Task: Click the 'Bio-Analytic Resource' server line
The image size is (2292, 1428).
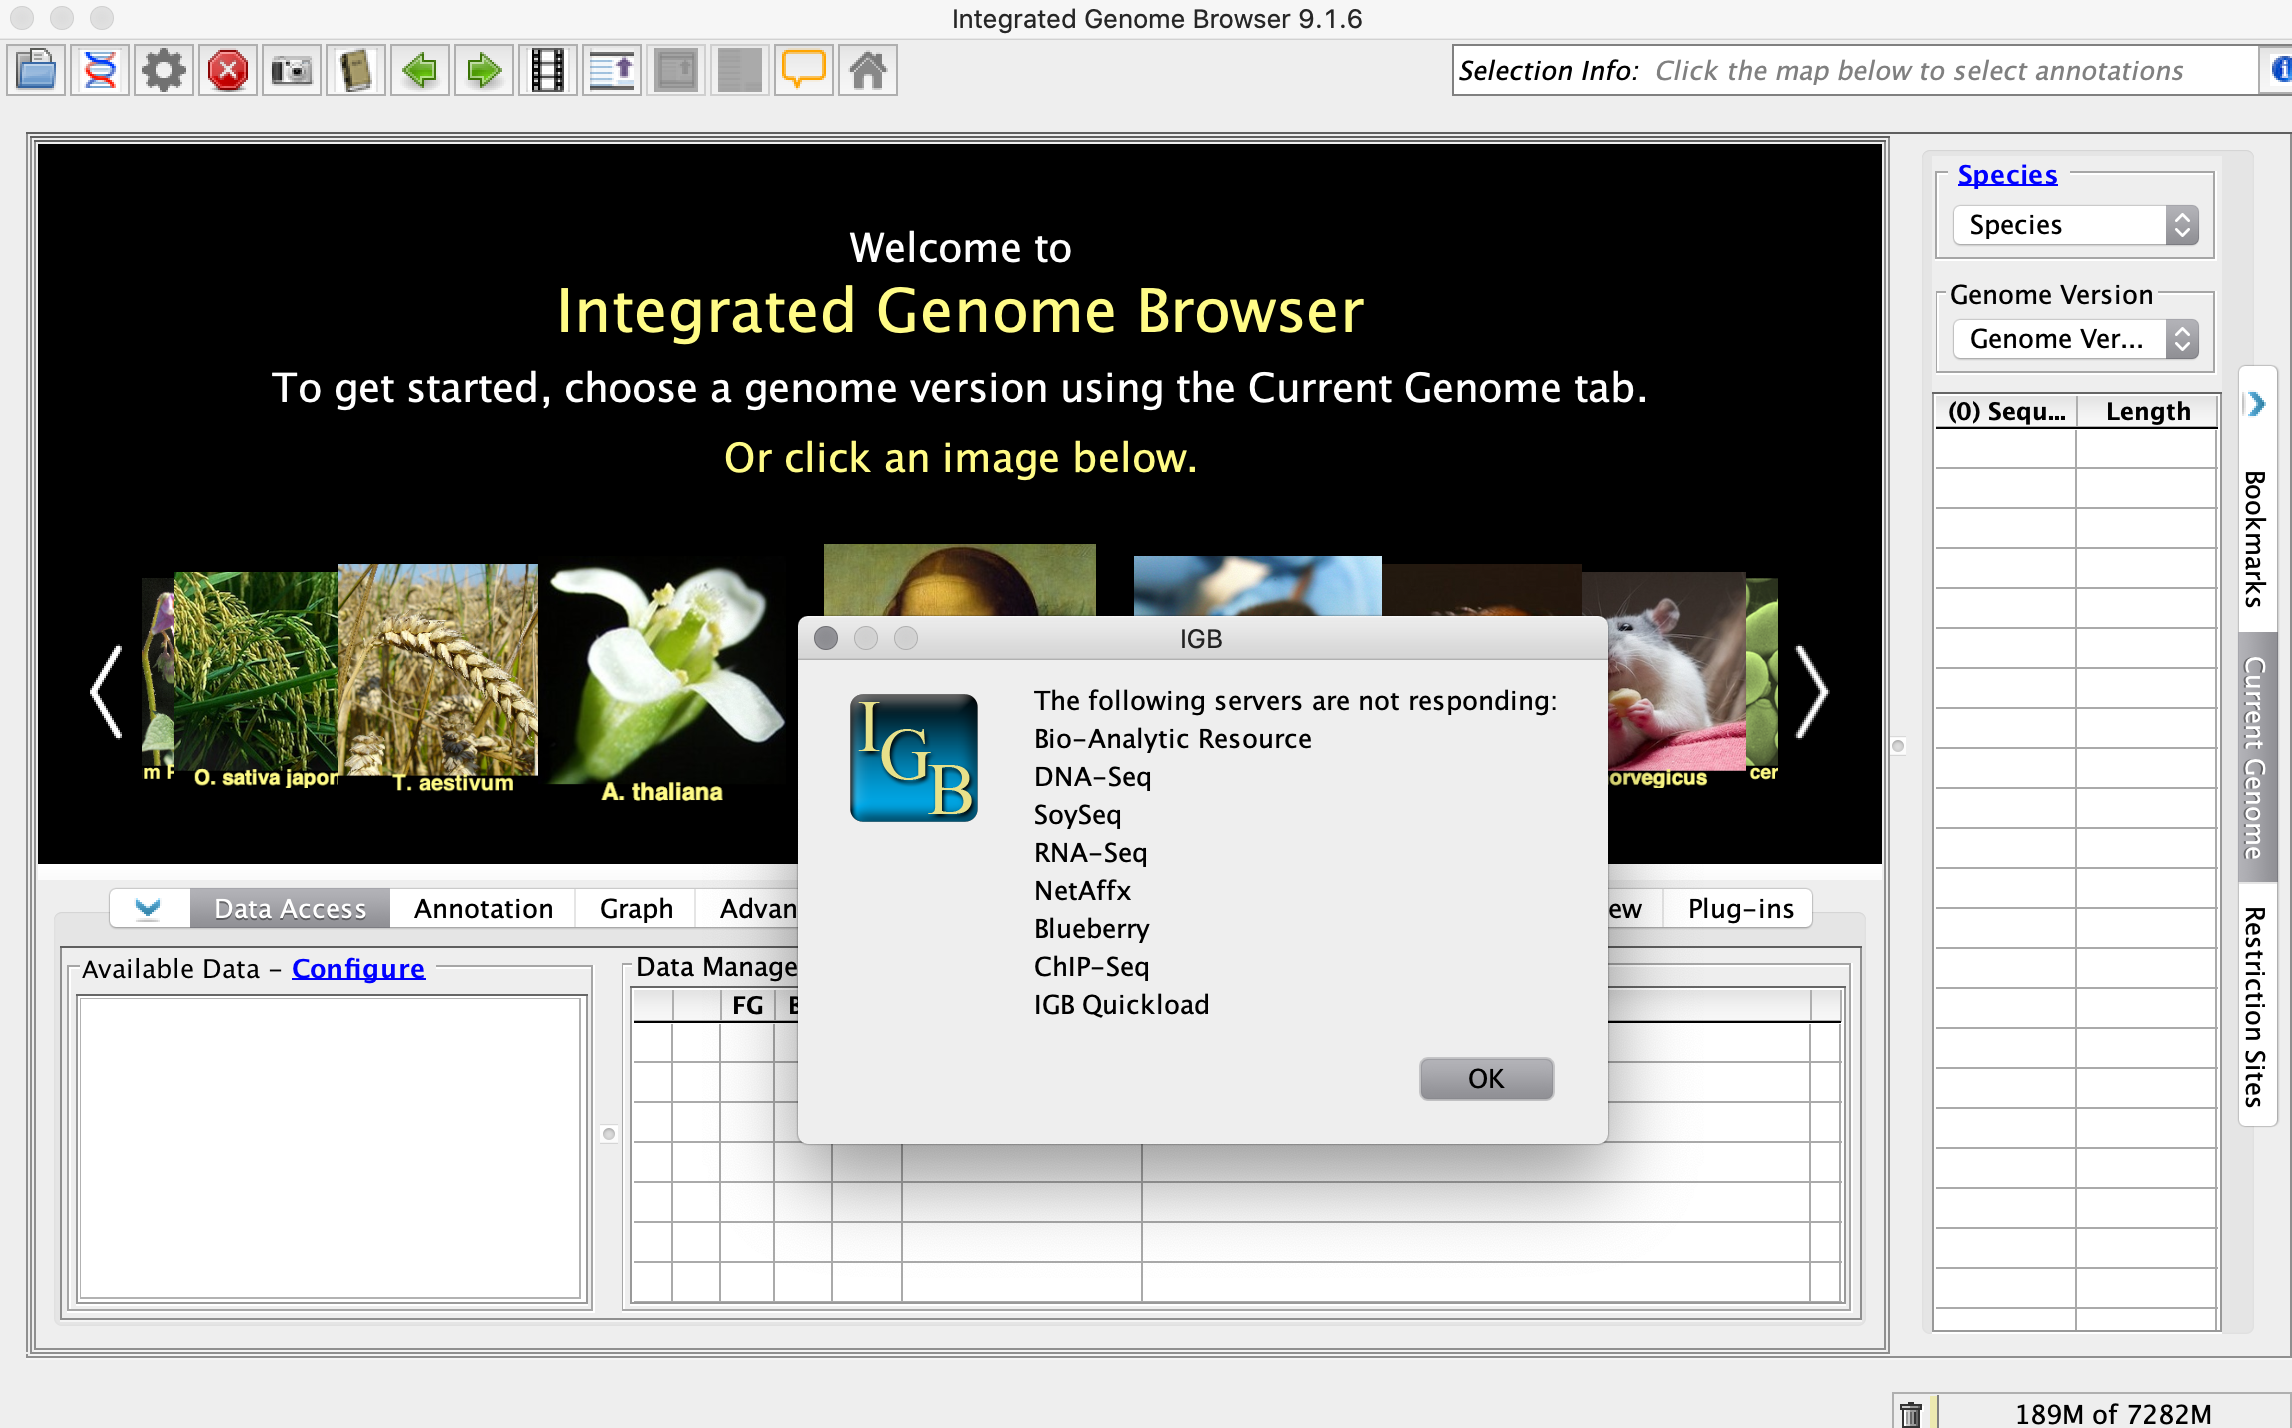Action: pyautogui.click(x=1172, y=738)
